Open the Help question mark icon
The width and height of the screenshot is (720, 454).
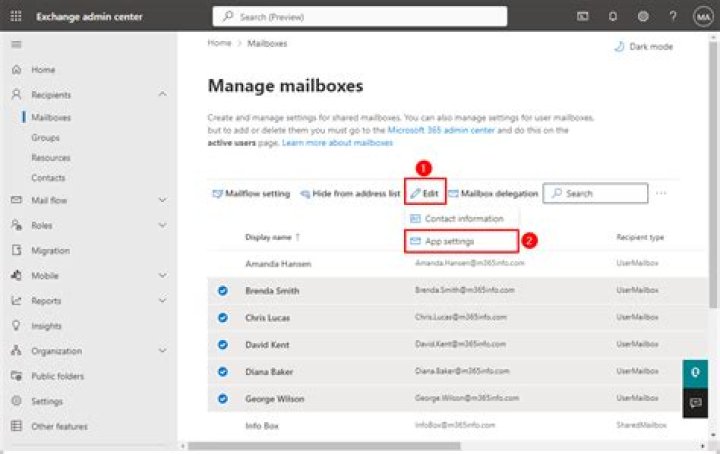click(x=673, y=17)
